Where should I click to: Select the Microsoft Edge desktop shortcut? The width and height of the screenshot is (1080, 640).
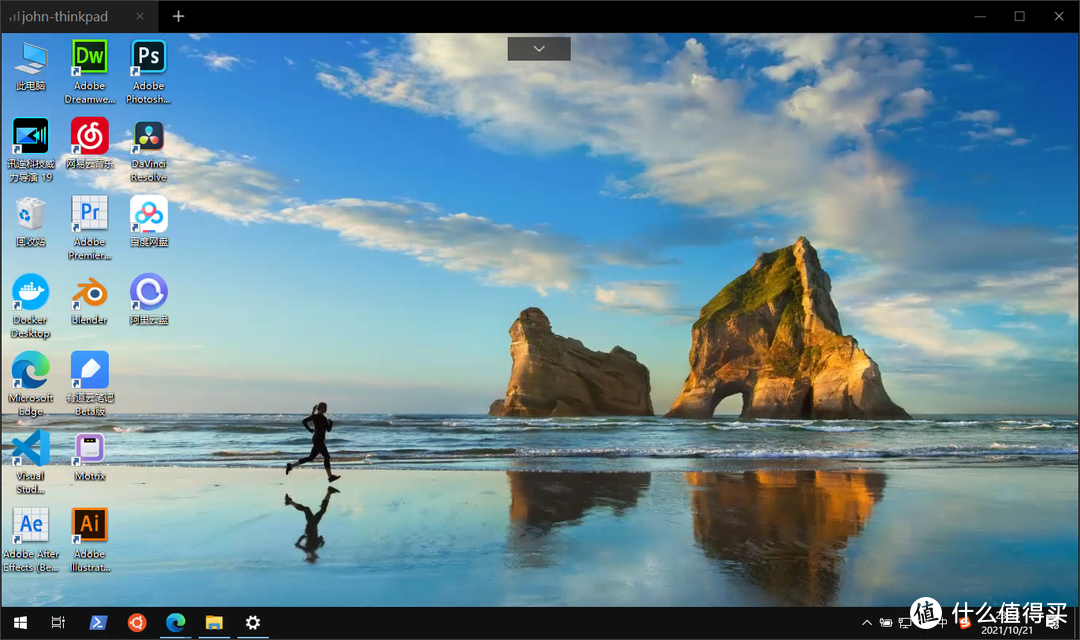[x=31, y=384]
